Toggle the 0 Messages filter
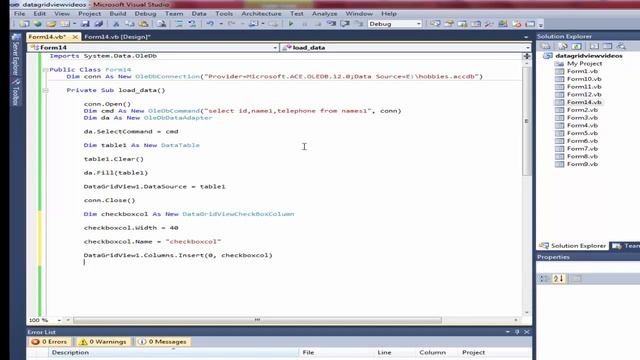Image resolution: width=640 pixels, height=360 pixels. point(162,342)
